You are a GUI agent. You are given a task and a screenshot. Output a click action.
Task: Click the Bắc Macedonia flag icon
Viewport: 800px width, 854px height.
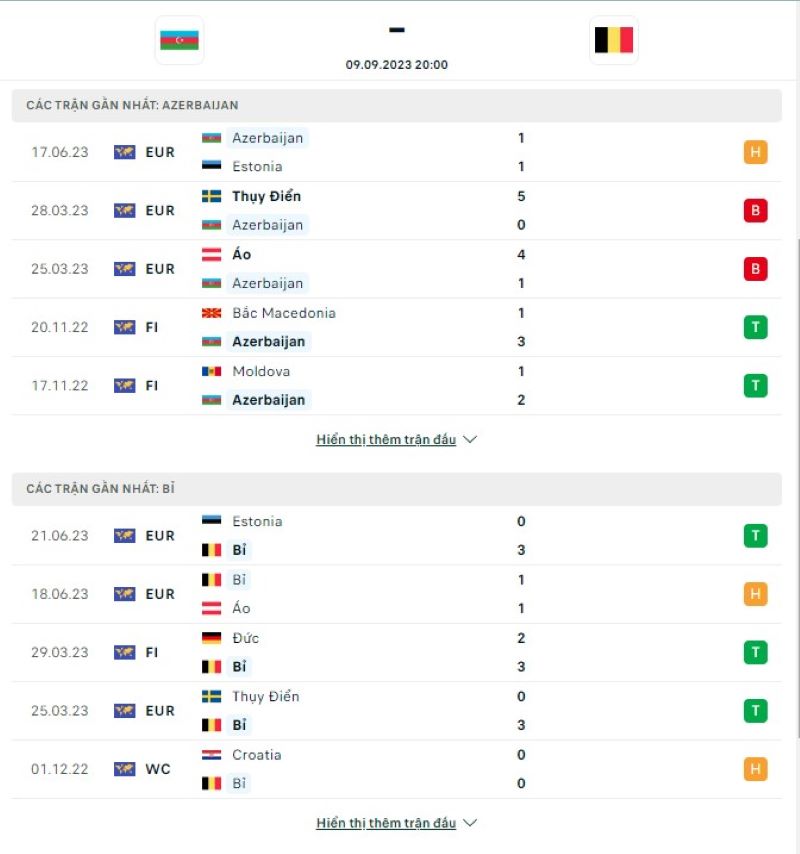click(x=212, y=313)
